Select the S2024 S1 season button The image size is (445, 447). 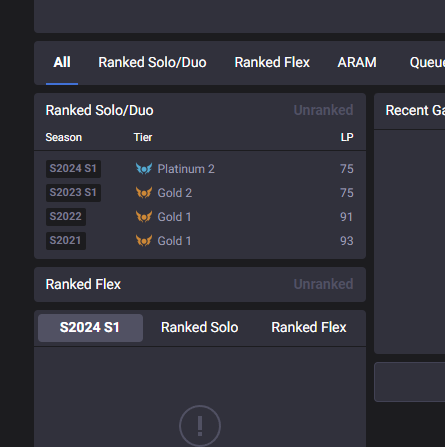point(90,328)
